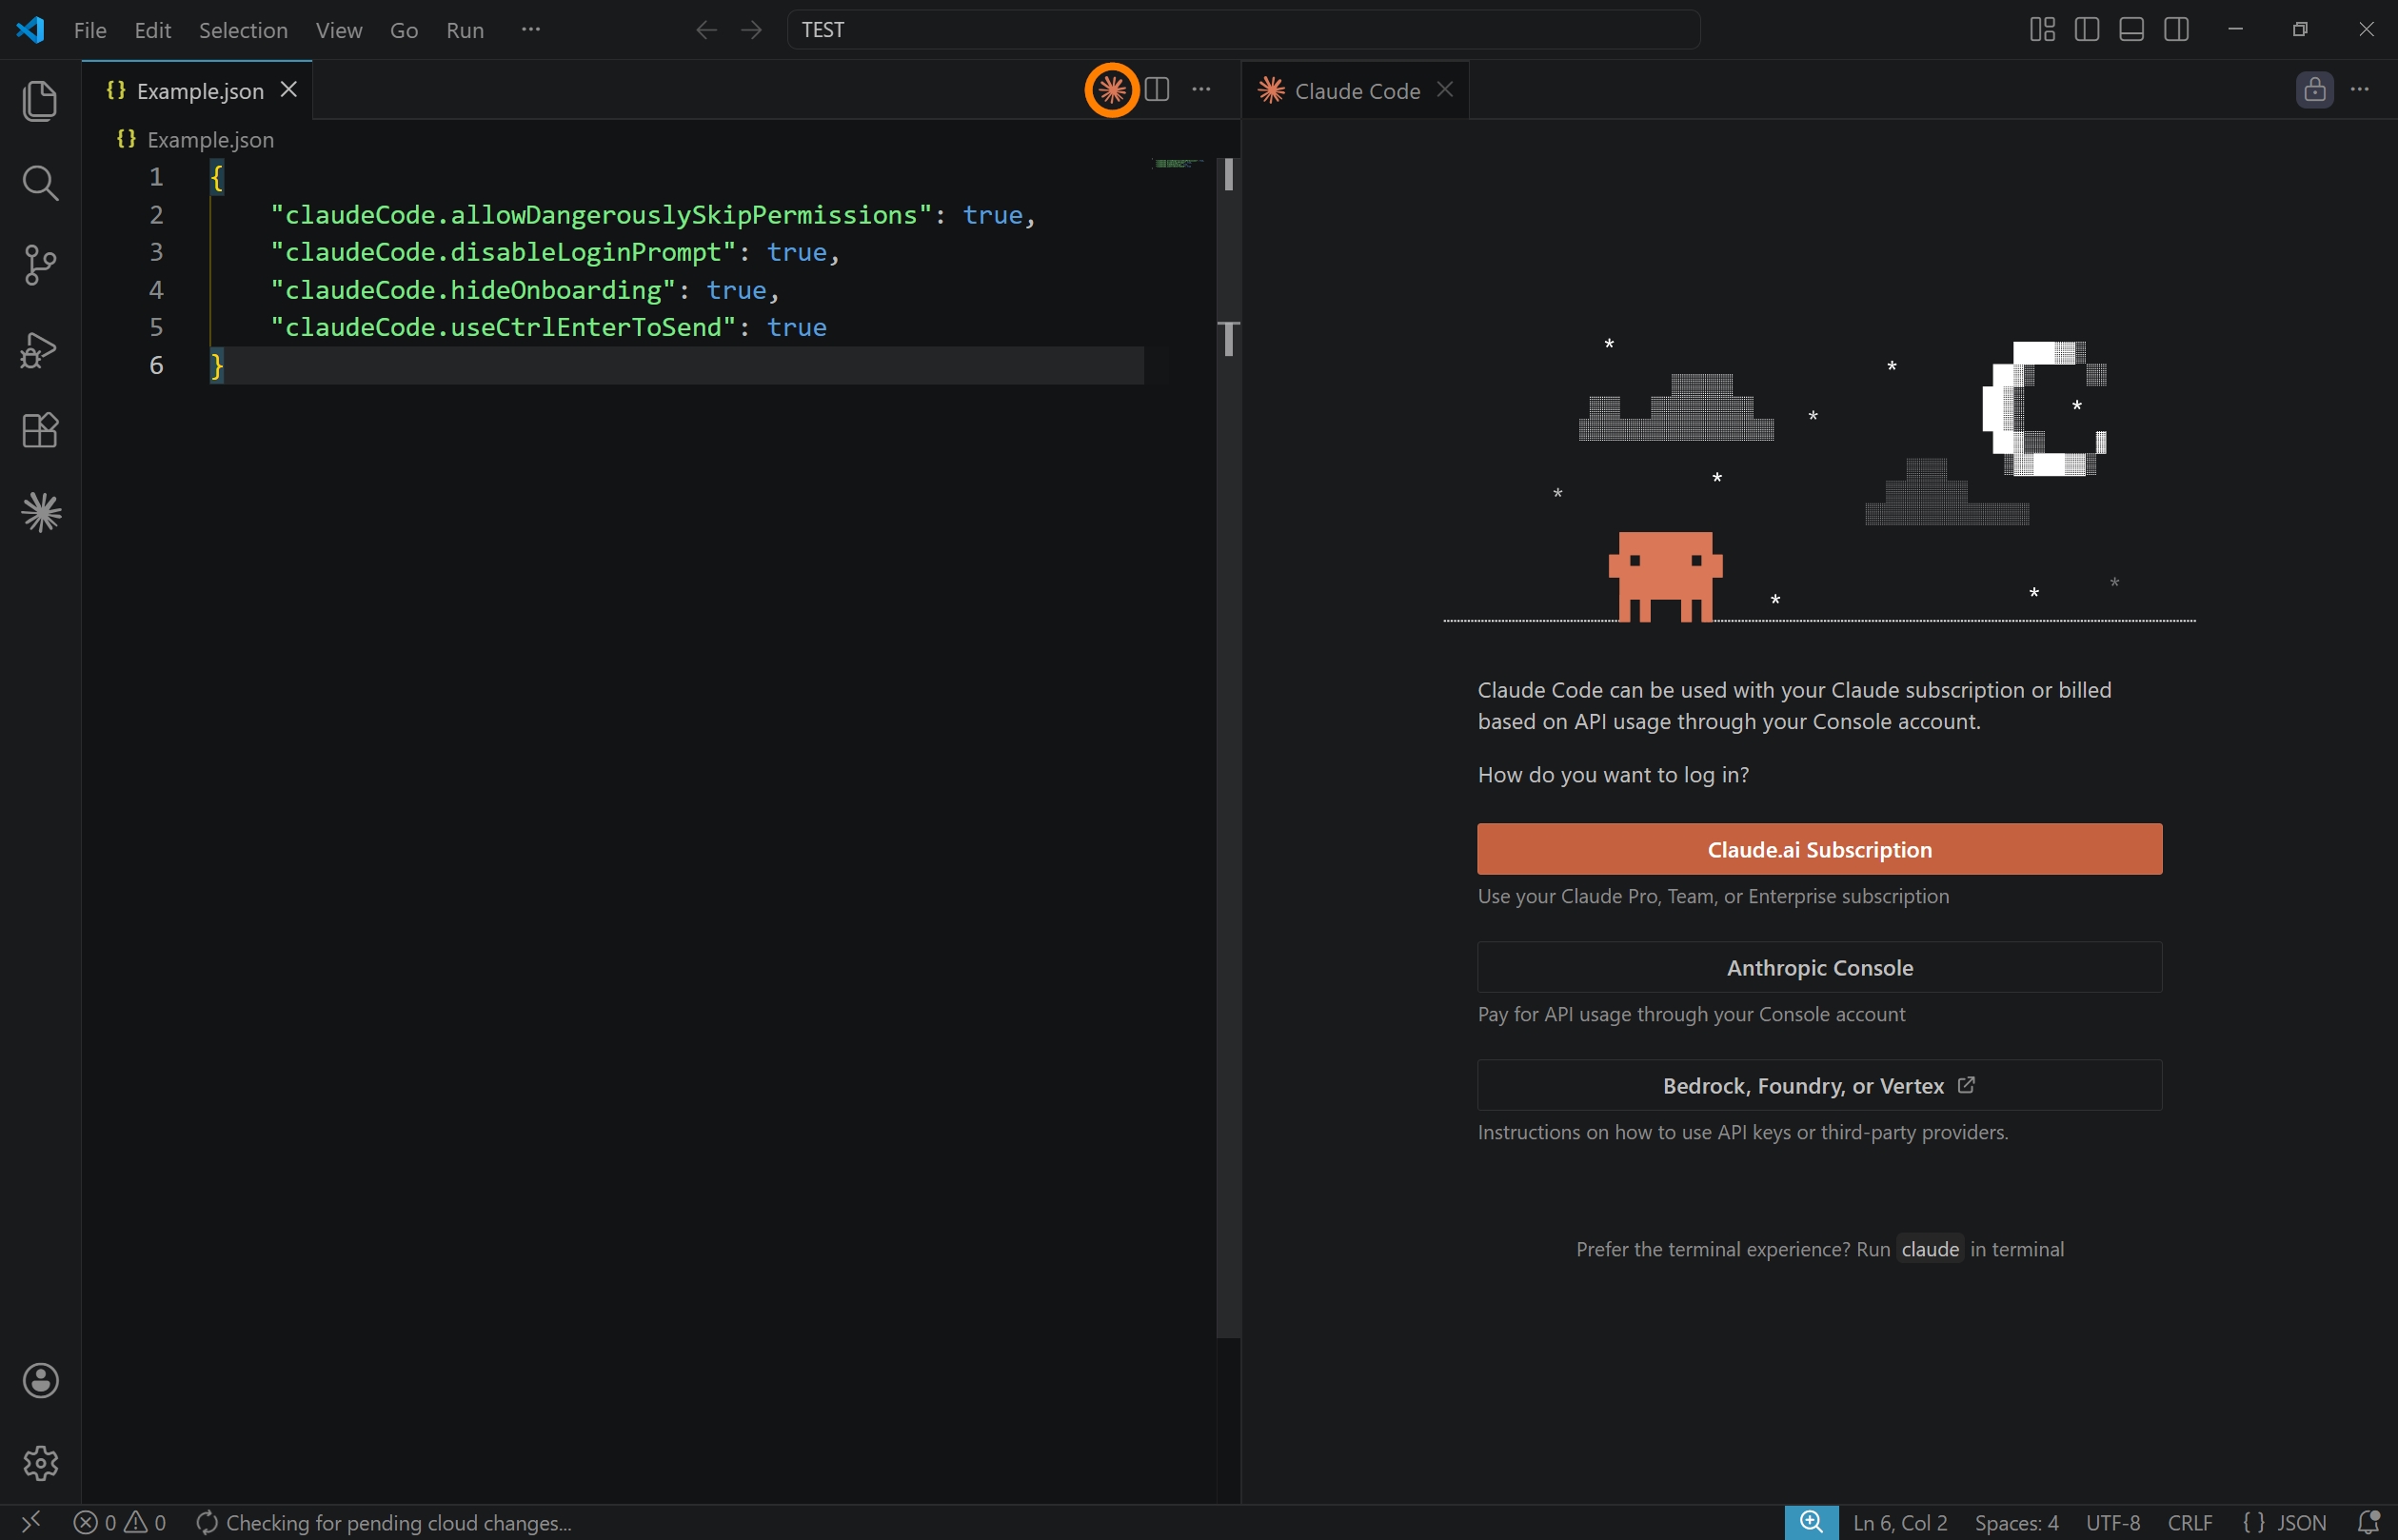The width and height of the screenshot is (2398, 1540).
Task: Go forward in navigation history
Action: pyautogui.click(x=751, y=30)
